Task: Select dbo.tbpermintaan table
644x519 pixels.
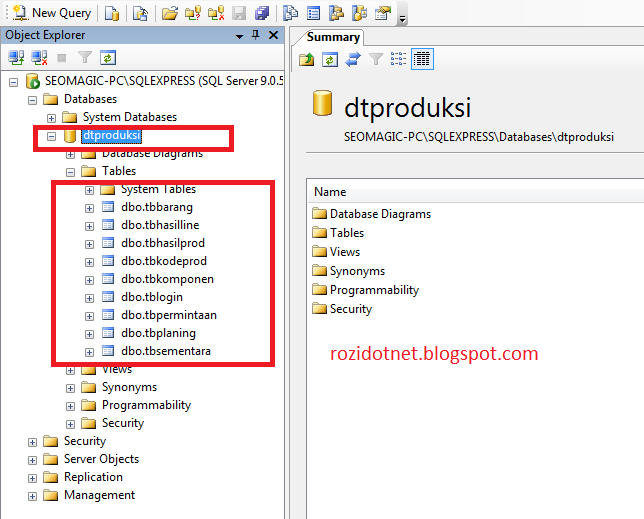Action: click(169, 315)
